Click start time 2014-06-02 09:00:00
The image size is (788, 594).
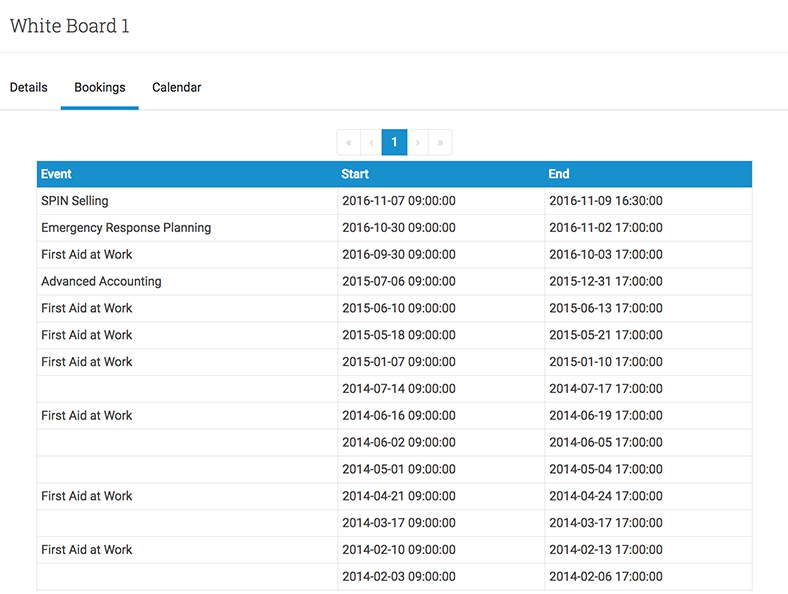click(399, 442)
